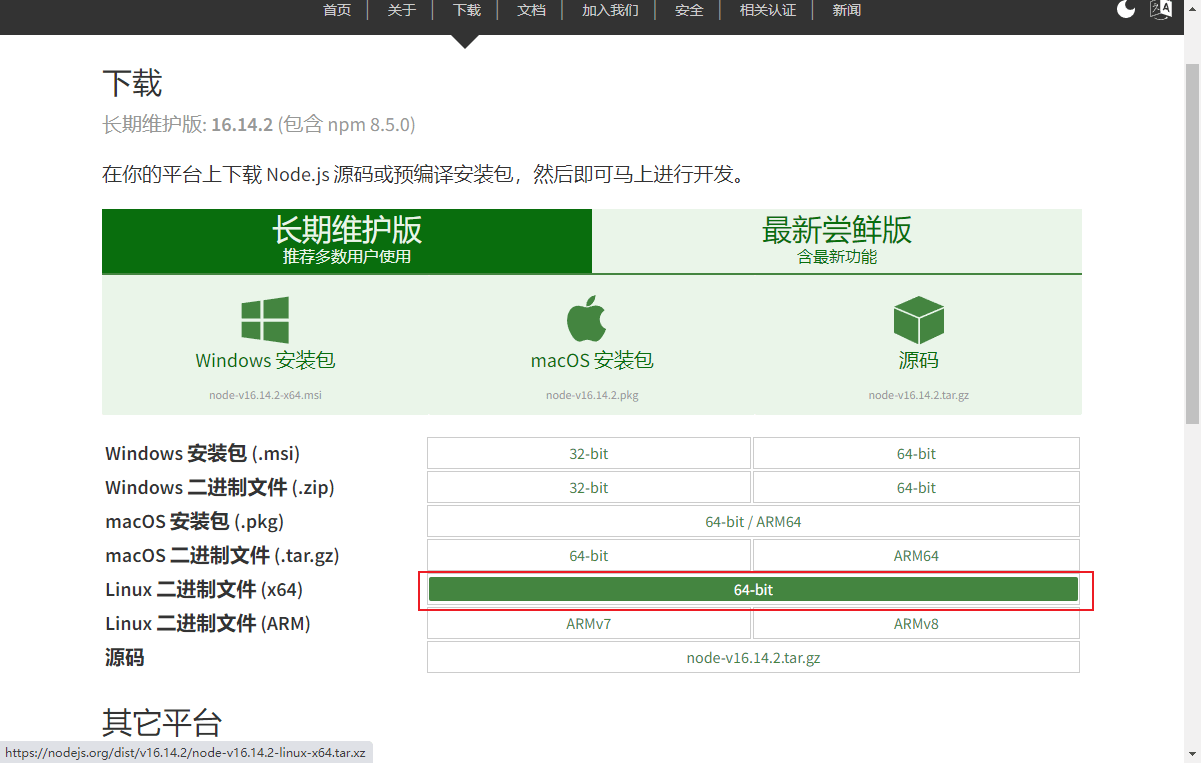This screenshot has height=763, width=1201.
Task: Click the 加入我们 navigation item
Action: point(609,10)
